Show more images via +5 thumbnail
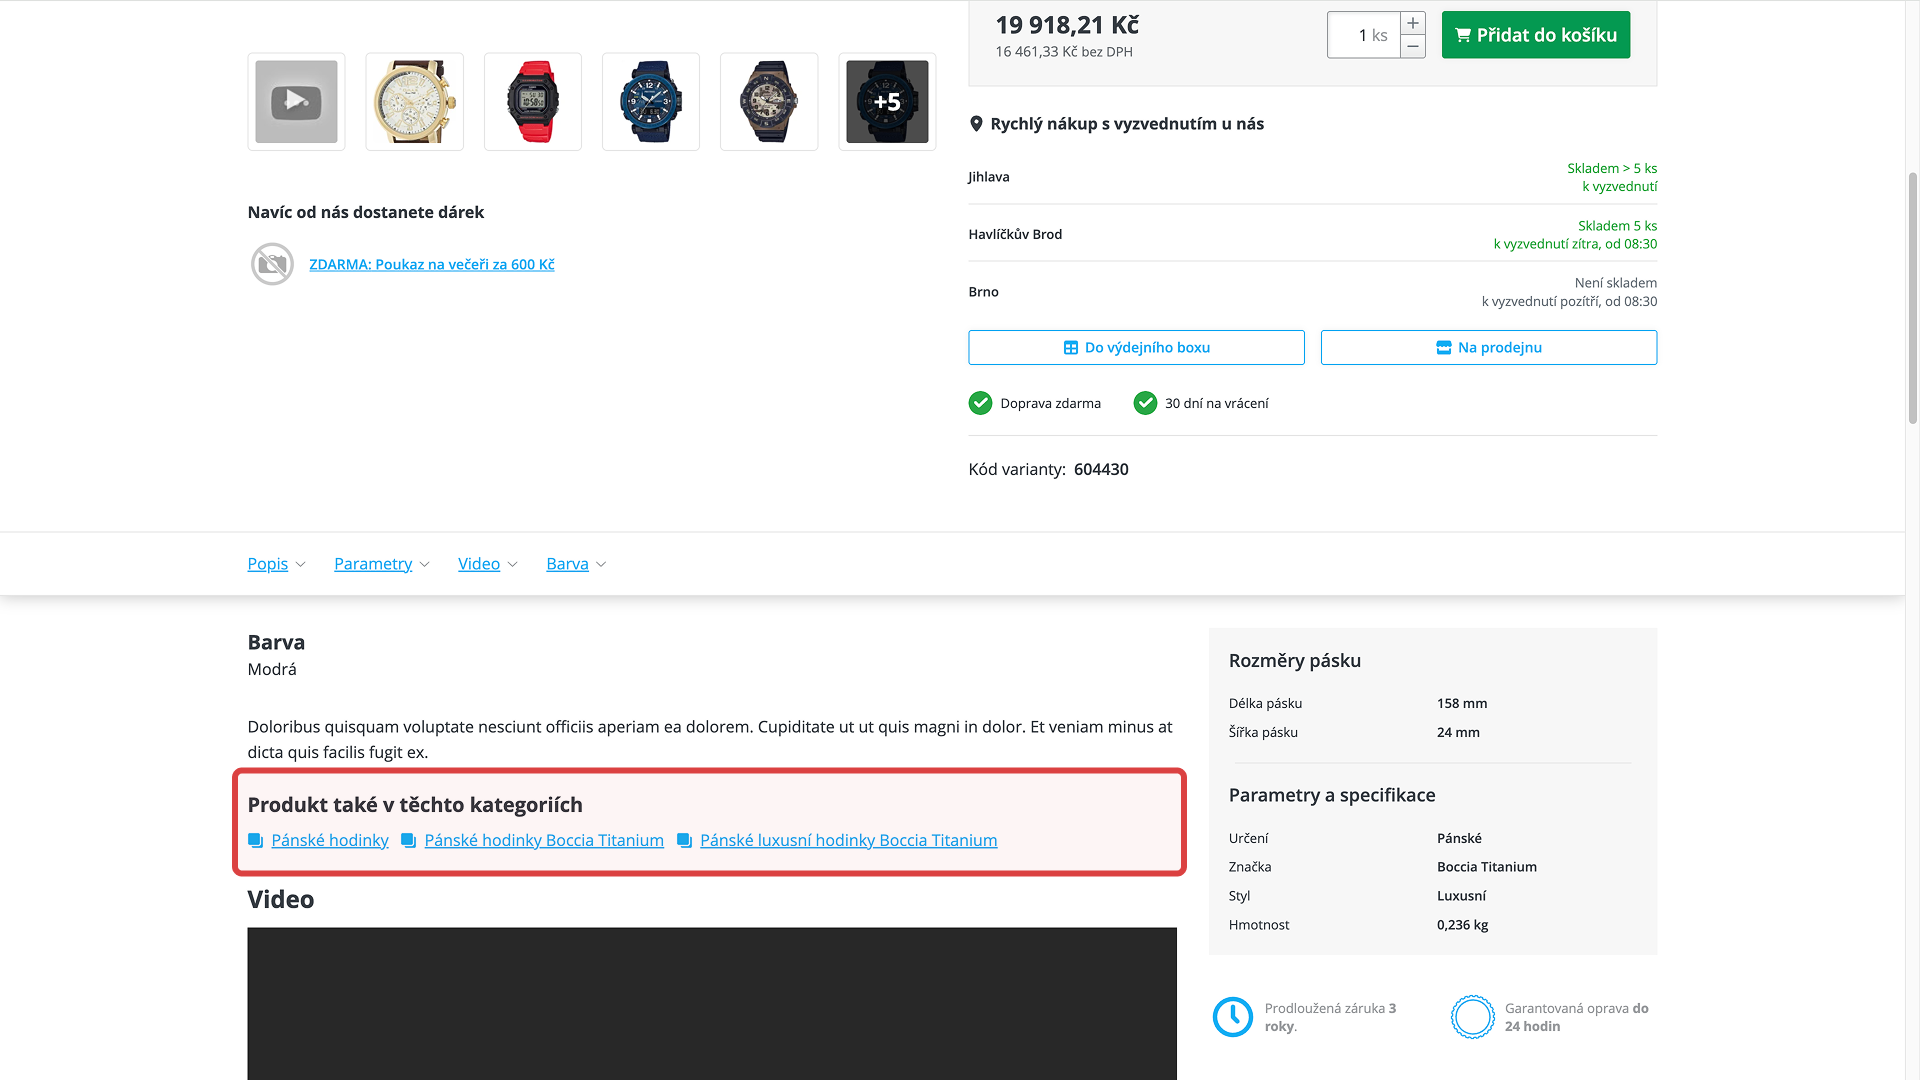The image size is (1920, 1080). pos(887,101)
